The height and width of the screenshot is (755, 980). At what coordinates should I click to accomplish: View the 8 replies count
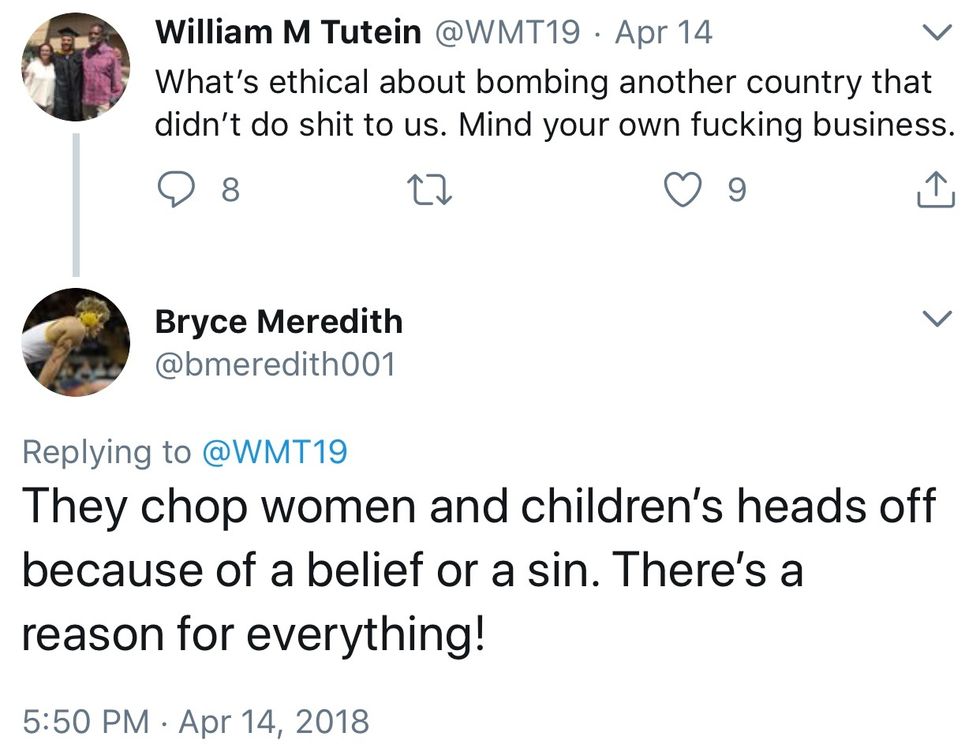pos(230,189)
